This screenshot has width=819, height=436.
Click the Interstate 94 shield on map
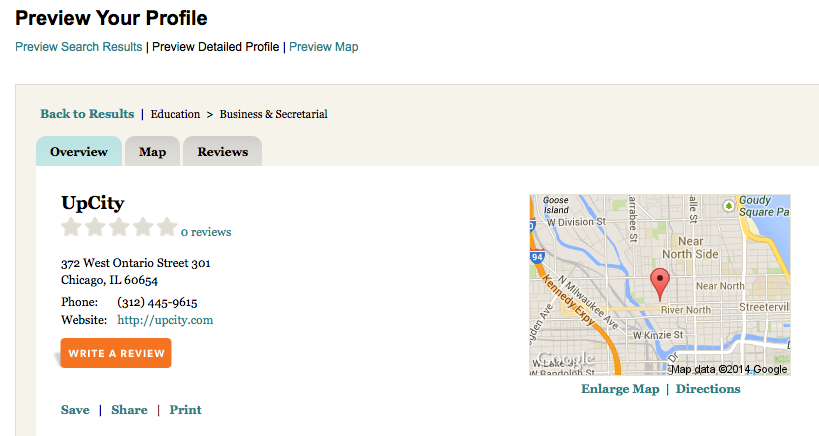click(534, 257)
